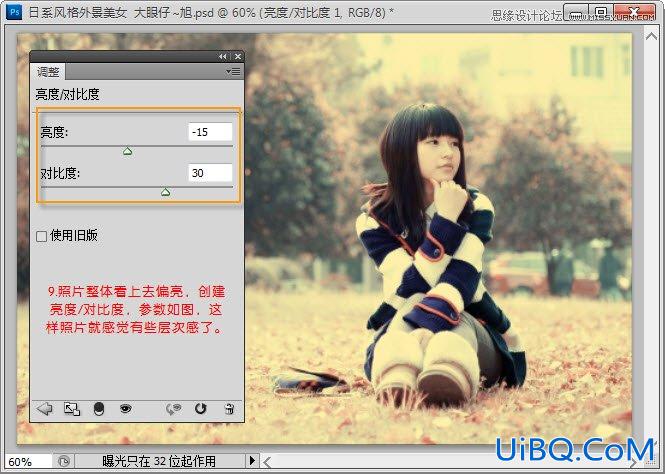
Task: Click the horizontal scrollbar left arrow
Action: tap(267, 462)
